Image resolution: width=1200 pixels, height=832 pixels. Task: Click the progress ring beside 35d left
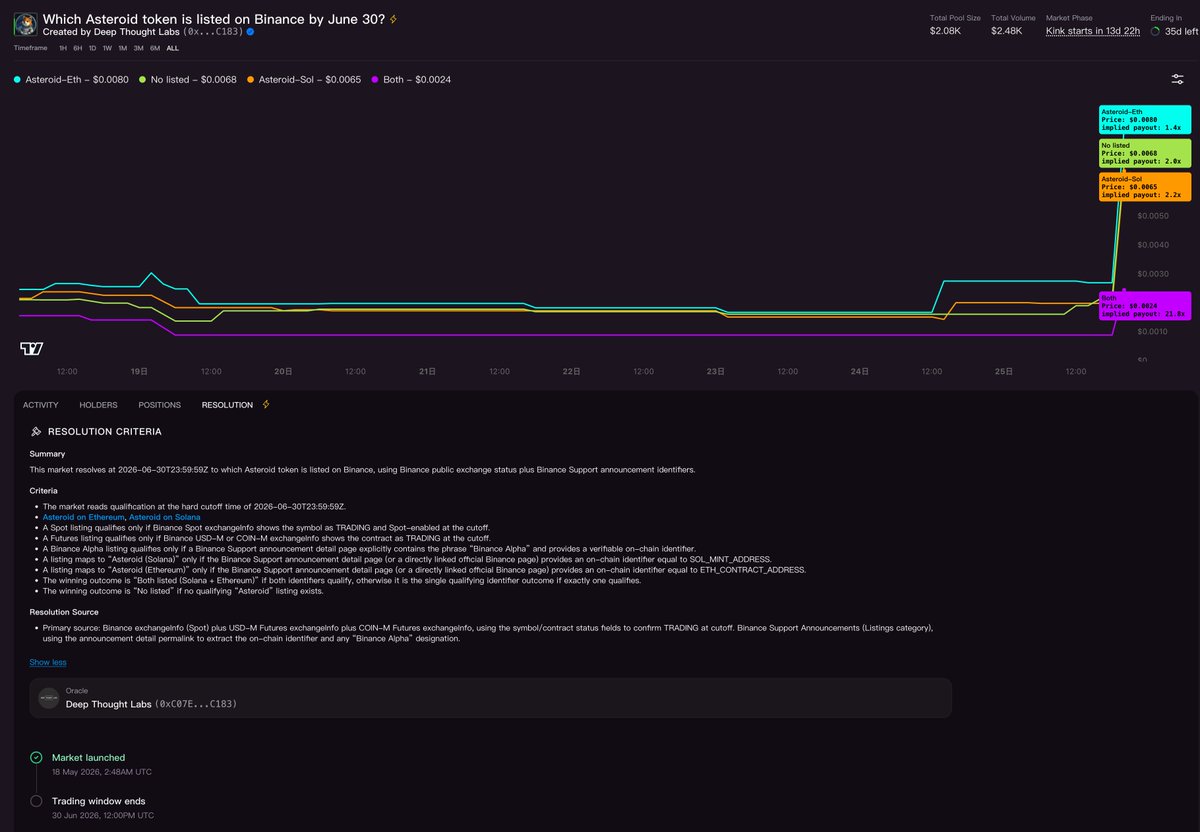pyautogui.click(x=1156, y=31)
